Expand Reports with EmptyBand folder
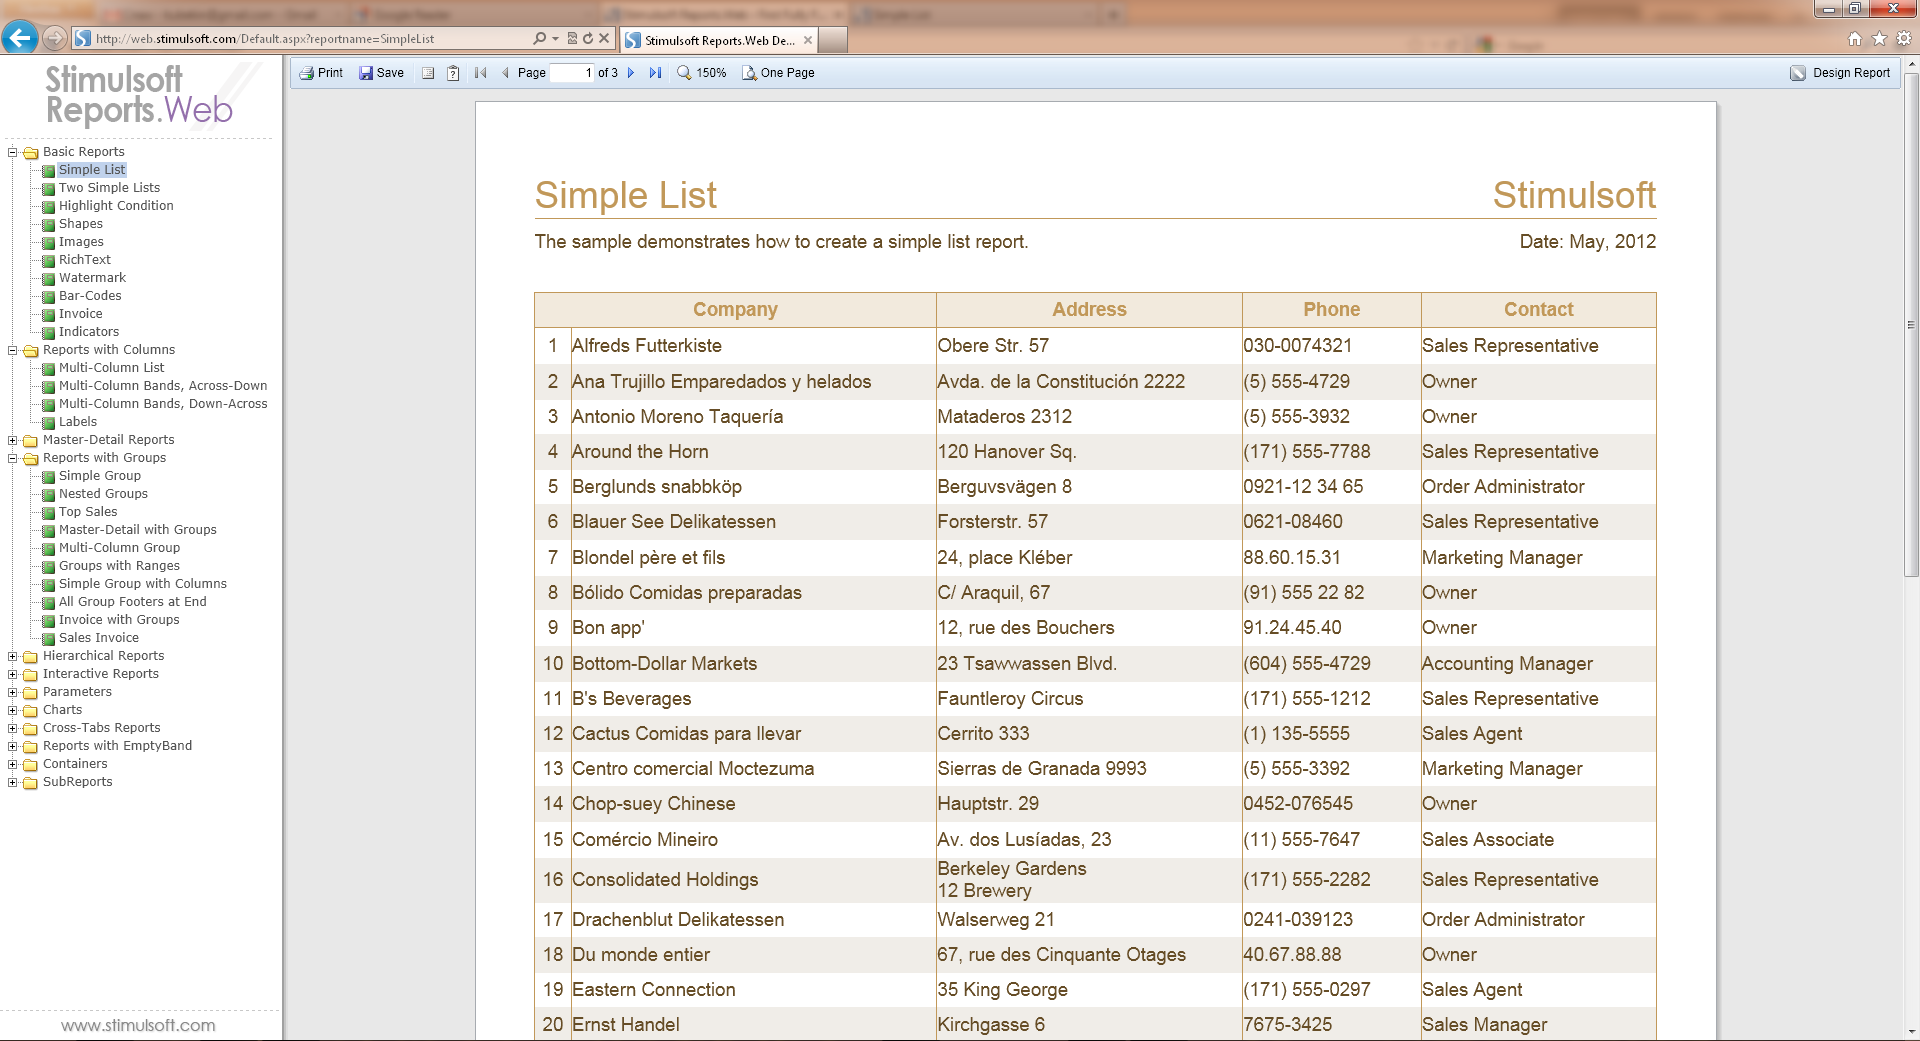 (x=13, y=747)
